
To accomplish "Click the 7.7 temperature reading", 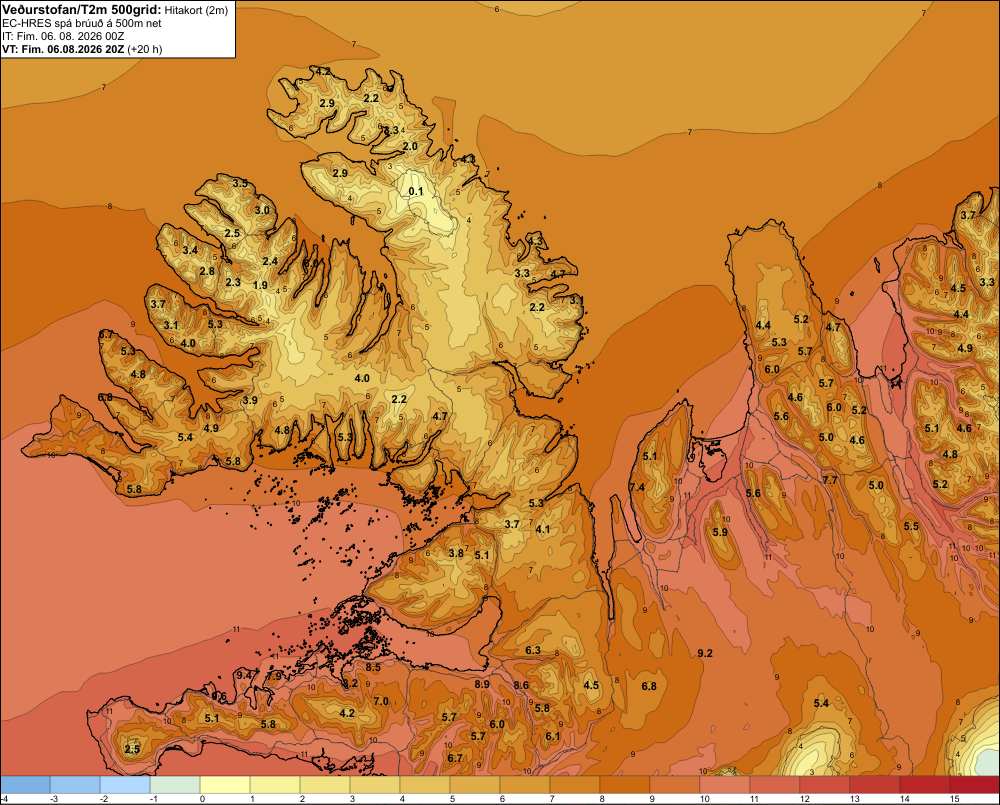I will pyautogui.click(x=830, y=480).
